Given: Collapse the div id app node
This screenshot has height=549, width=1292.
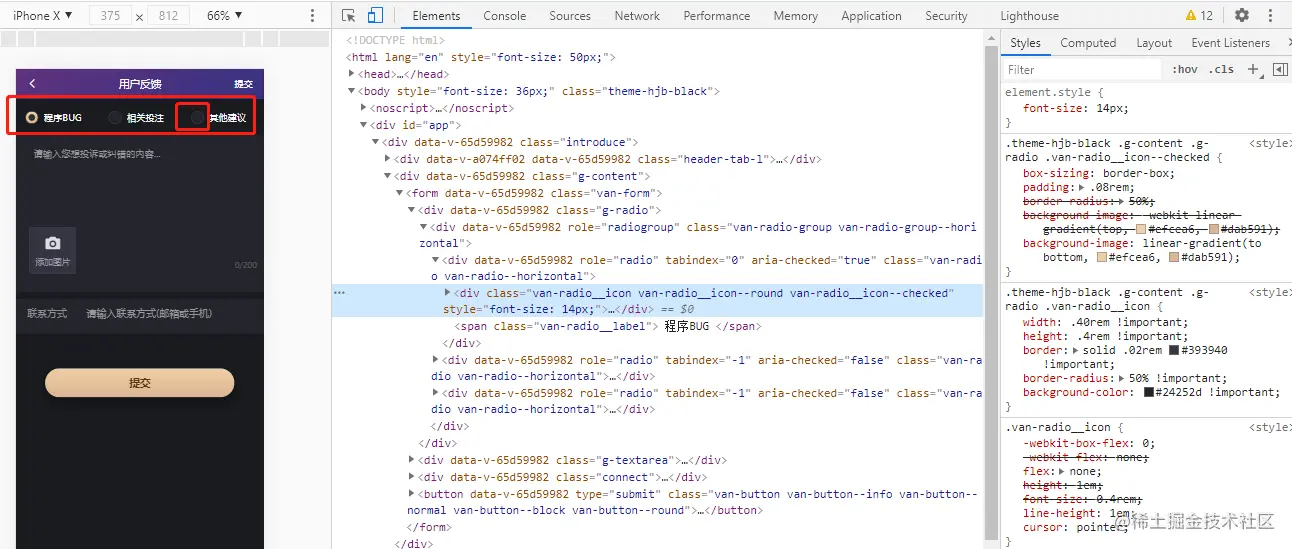Looking at the screenshot, I should 364,125.
